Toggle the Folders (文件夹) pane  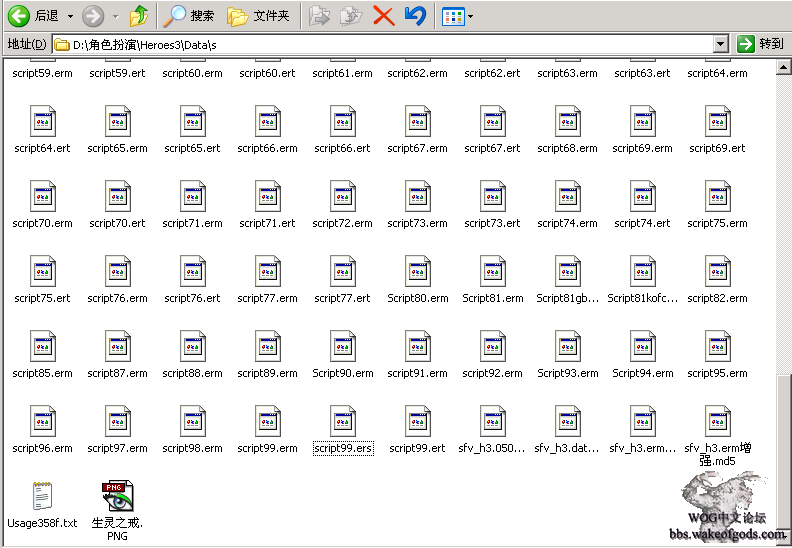click(258, 16)
